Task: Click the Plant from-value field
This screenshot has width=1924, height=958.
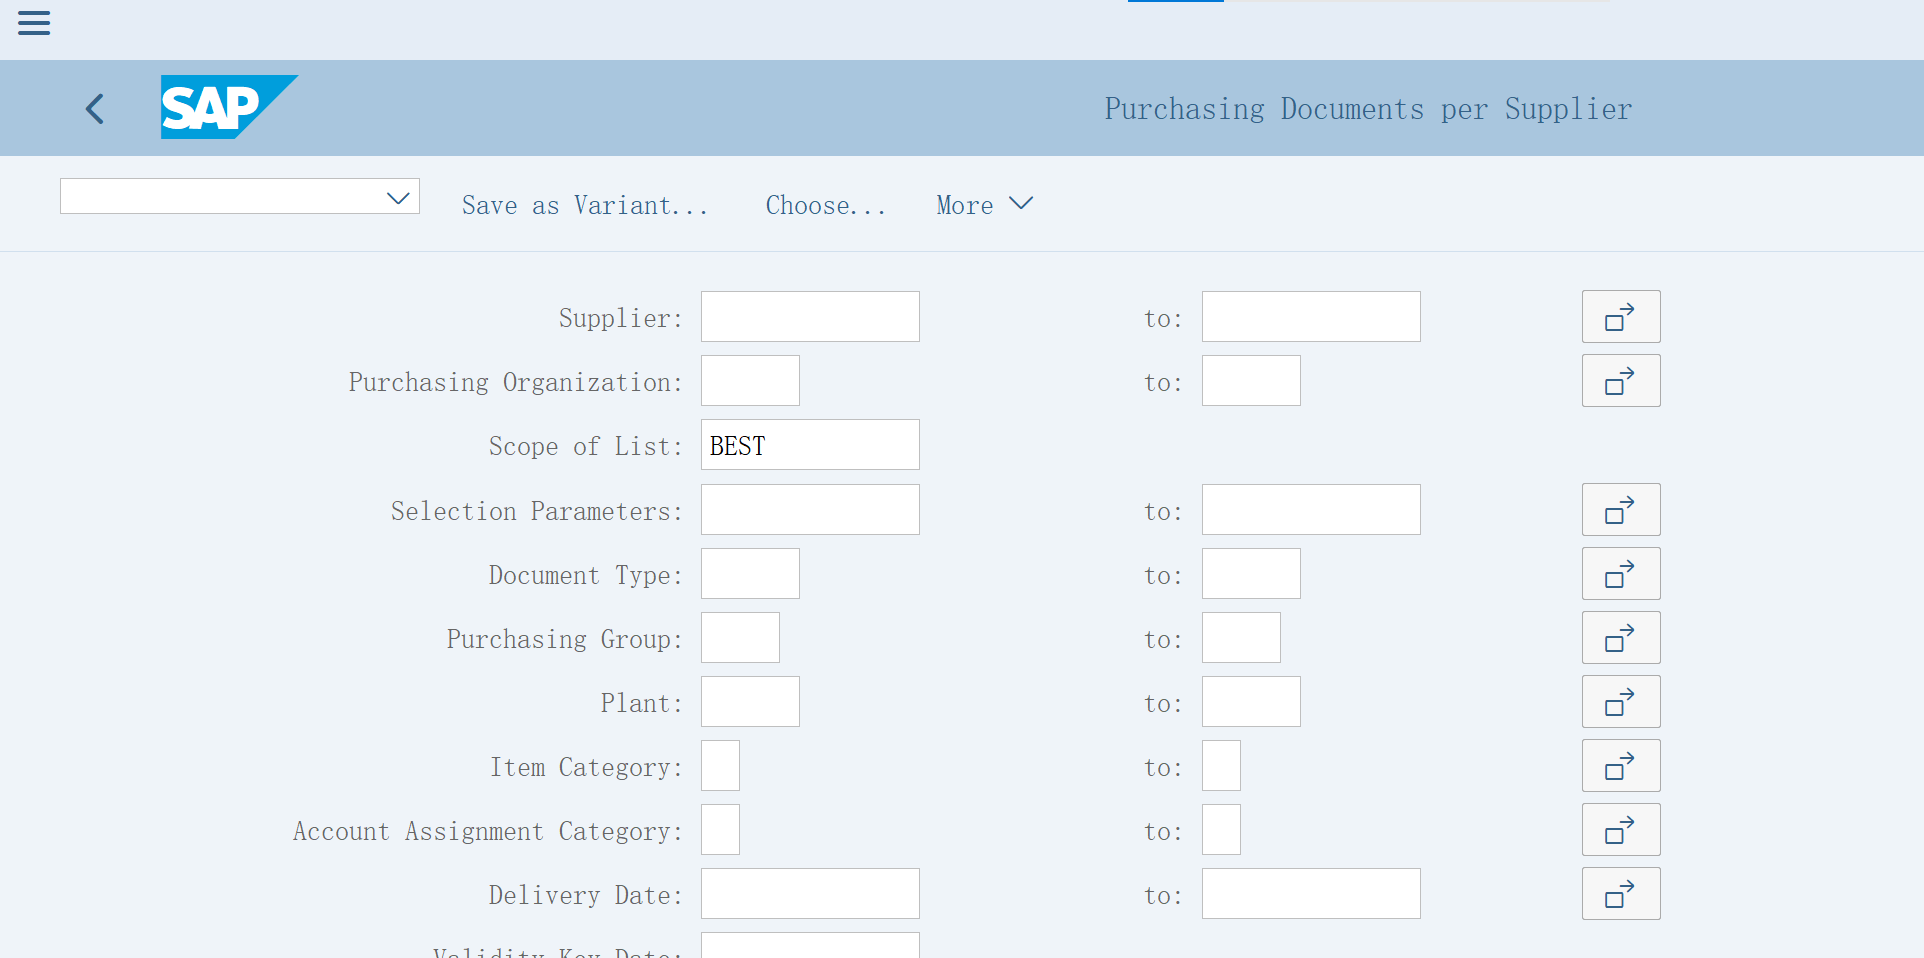Action: pos(750,702)
